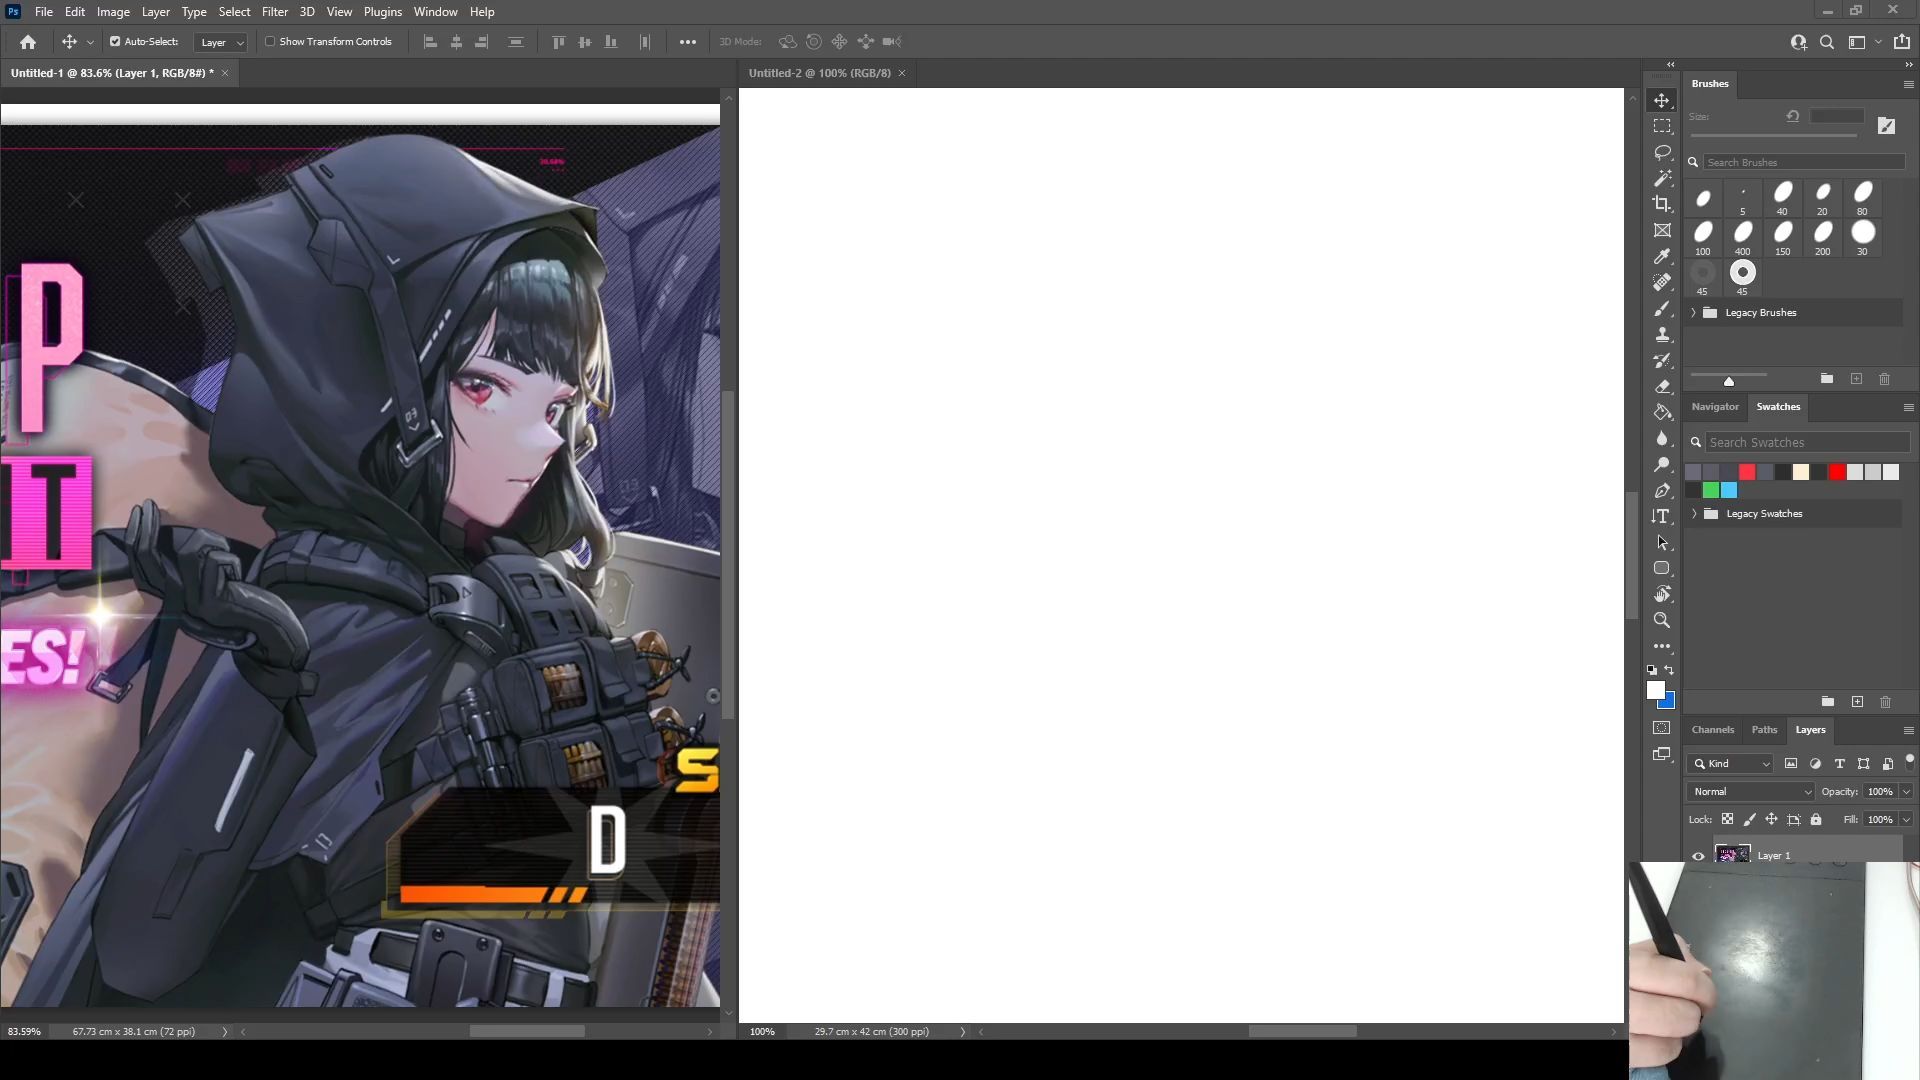Enable Show Transform Controls checkbox

(270, 42)
